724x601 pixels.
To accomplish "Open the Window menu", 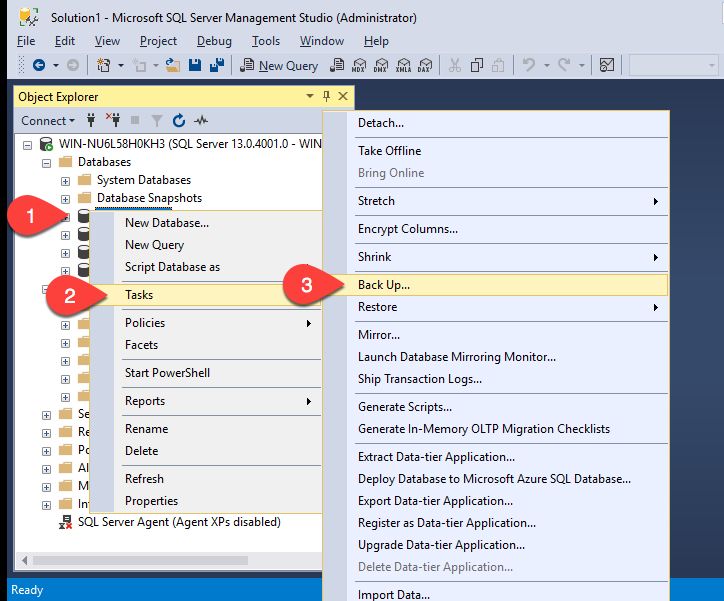I will pos(322,41).
